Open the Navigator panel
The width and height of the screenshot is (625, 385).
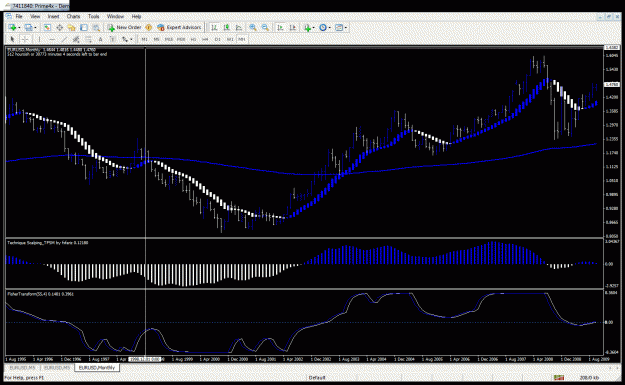[71, 28]
